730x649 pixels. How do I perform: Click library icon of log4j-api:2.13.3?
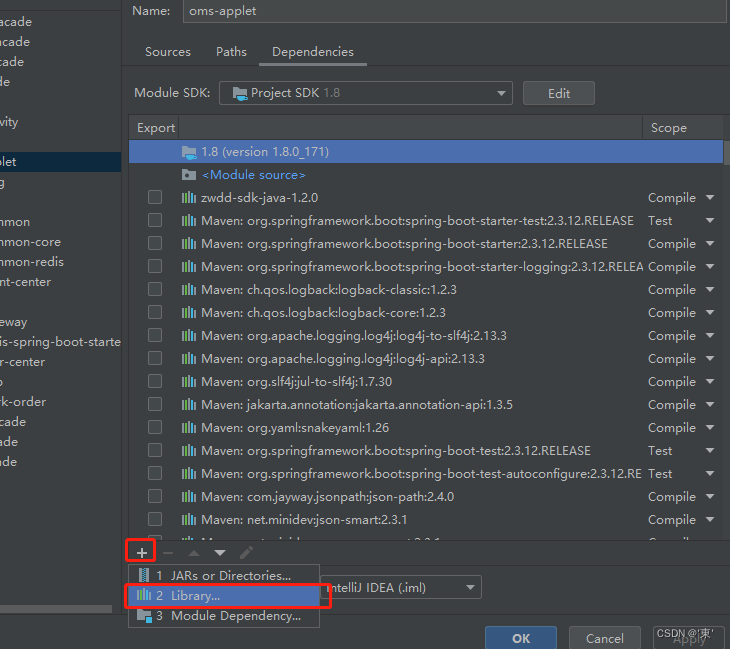click(189, 358)
